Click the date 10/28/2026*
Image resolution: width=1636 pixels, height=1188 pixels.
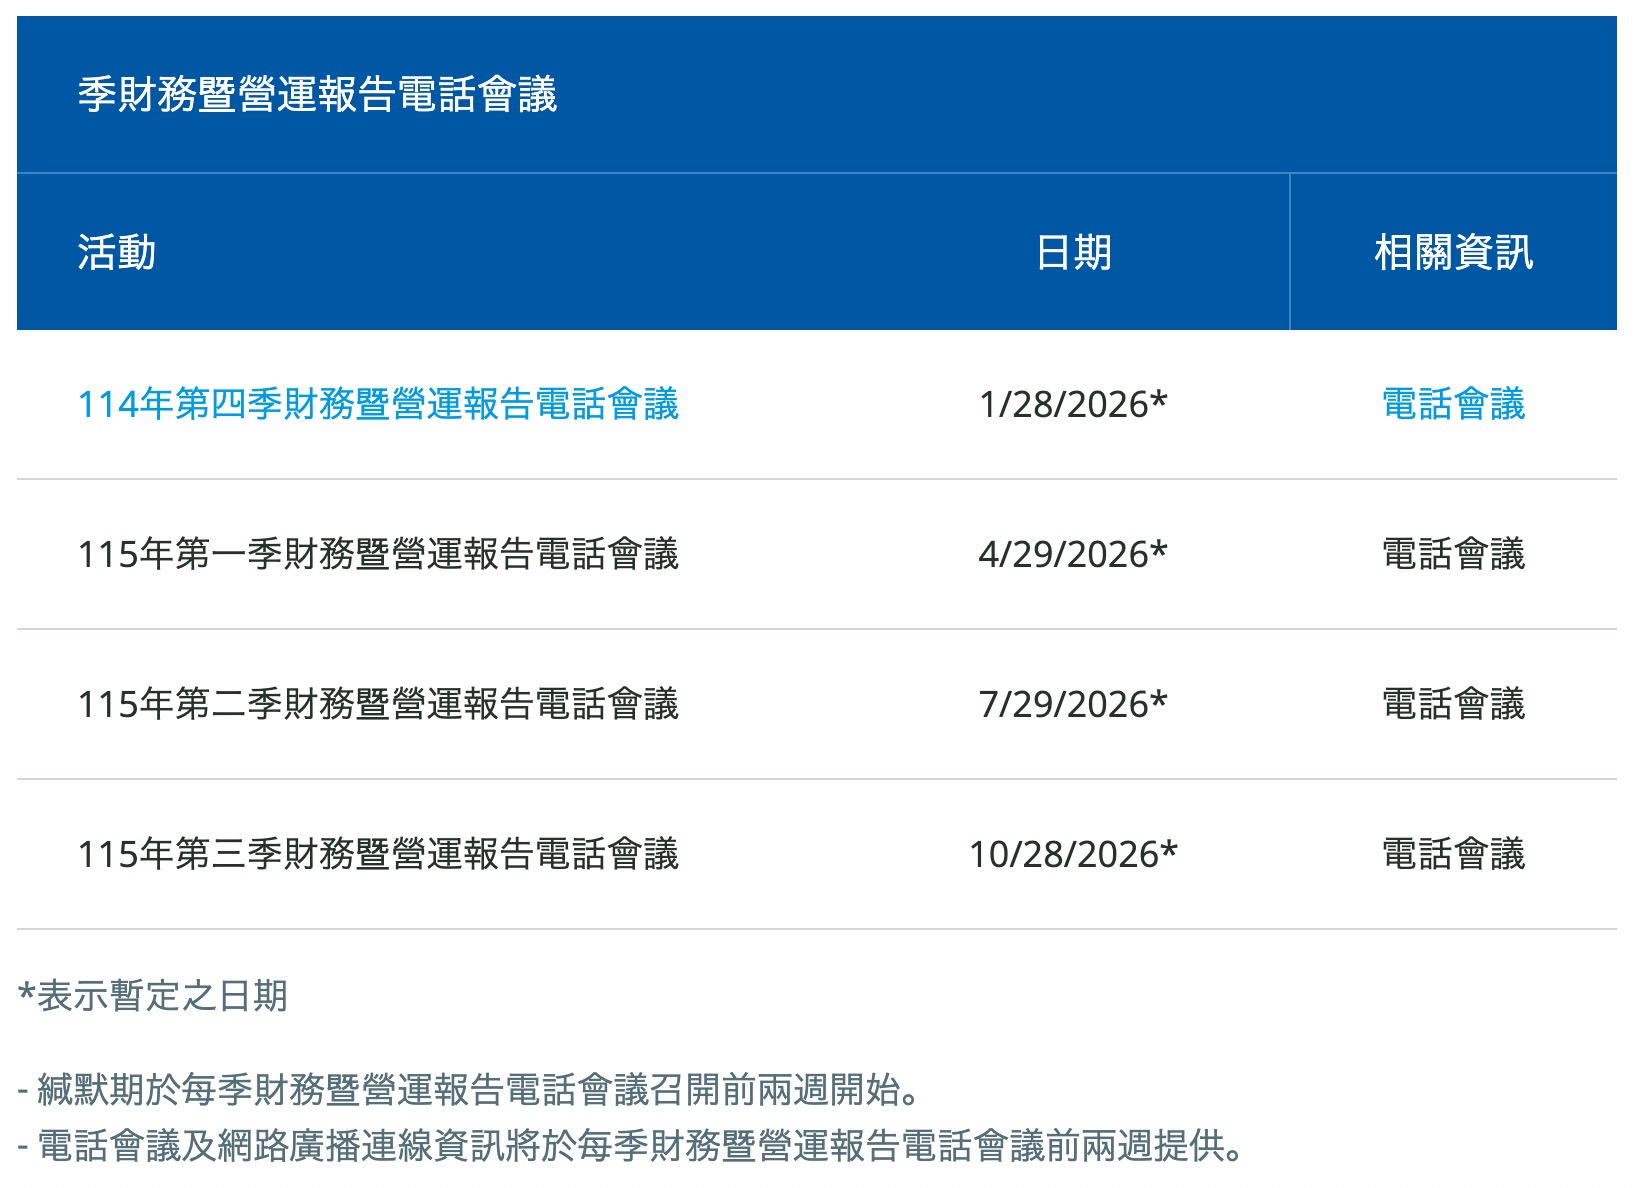pos(1073,854)
